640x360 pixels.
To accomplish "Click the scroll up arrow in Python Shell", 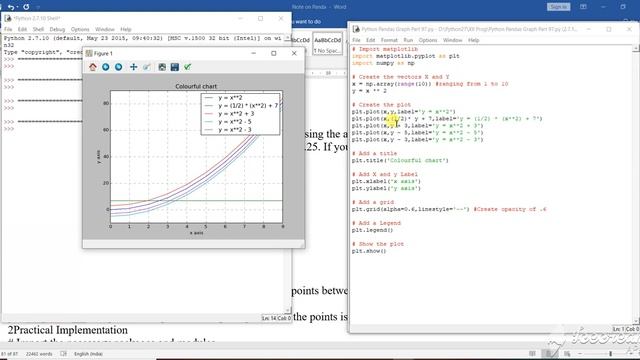I will point(287,38).
